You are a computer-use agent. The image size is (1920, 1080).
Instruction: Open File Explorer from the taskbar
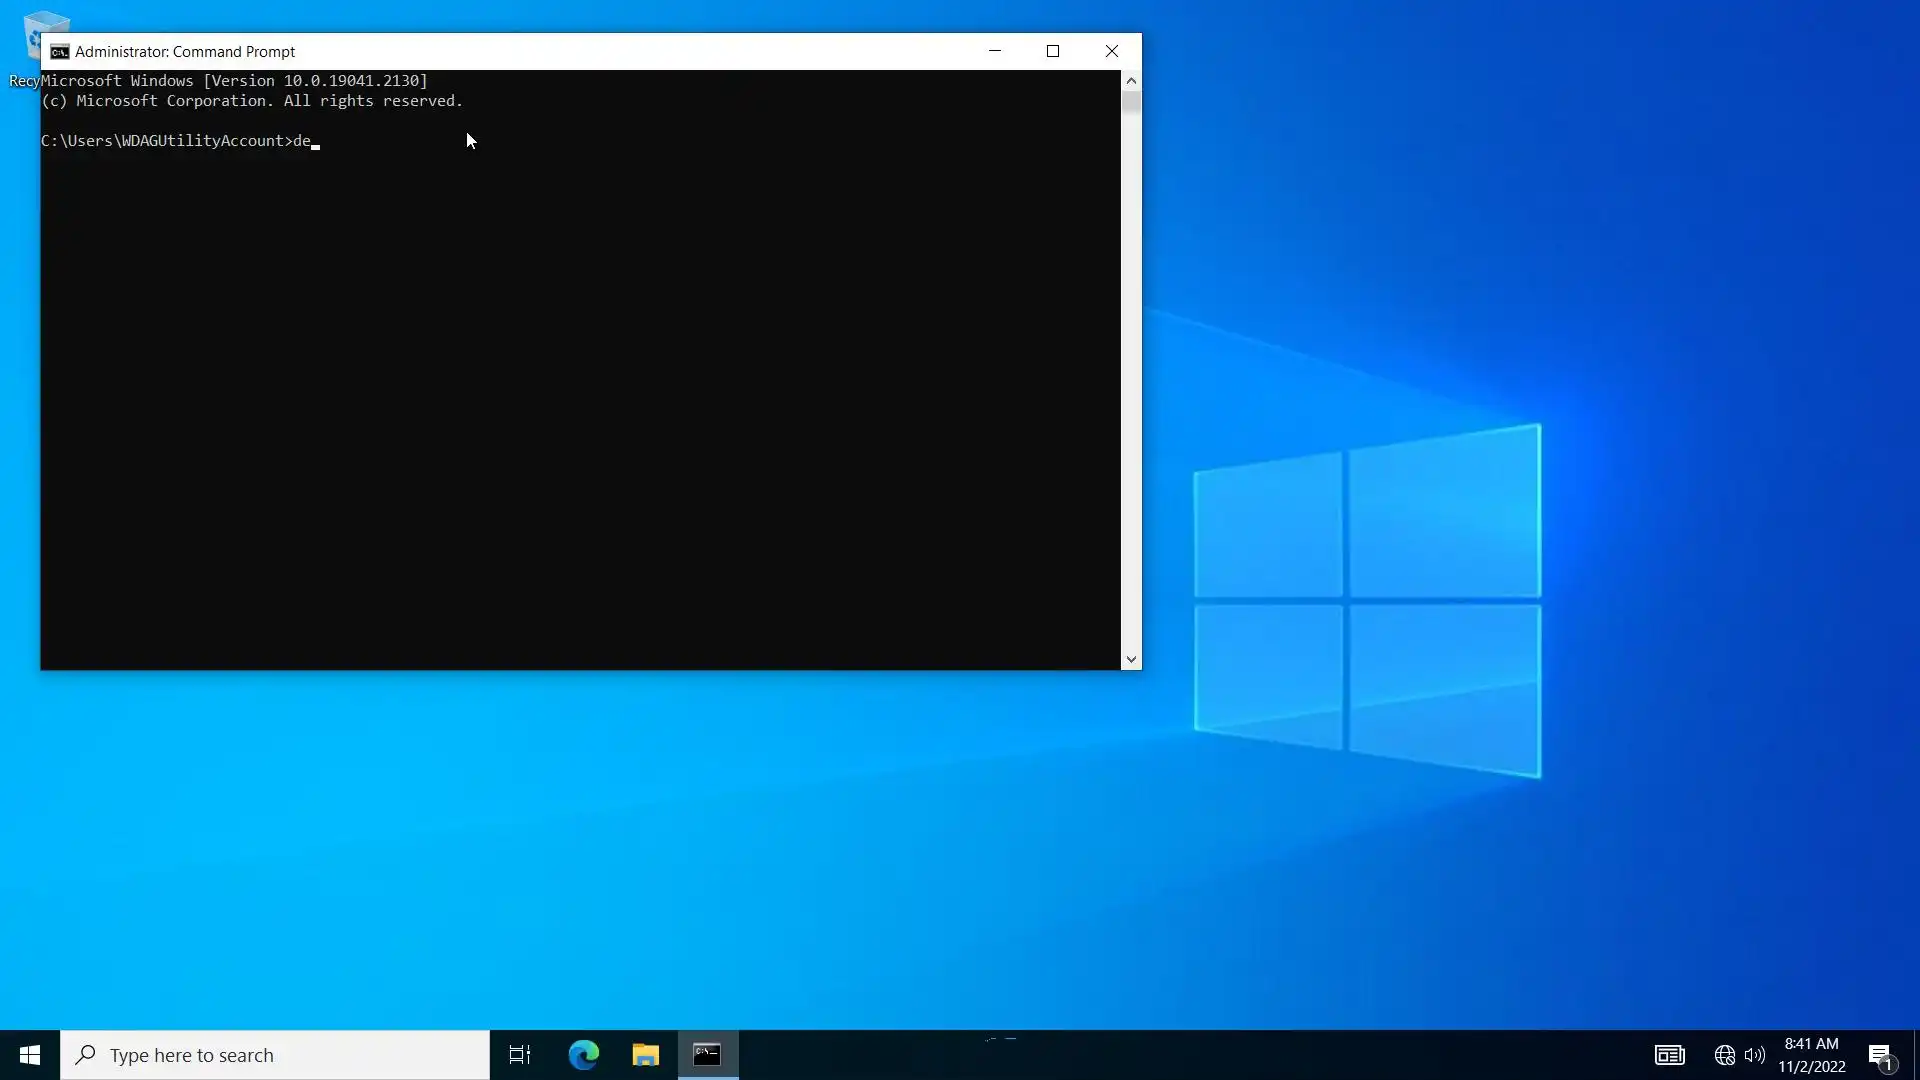(646, 1055)
